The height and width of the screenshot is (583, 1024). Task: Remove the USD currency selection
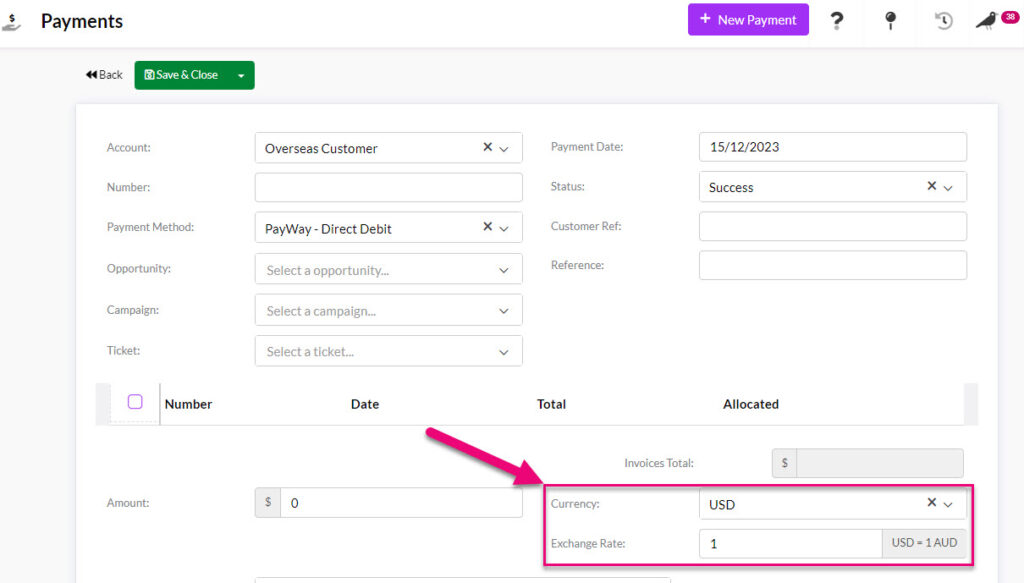932,503
